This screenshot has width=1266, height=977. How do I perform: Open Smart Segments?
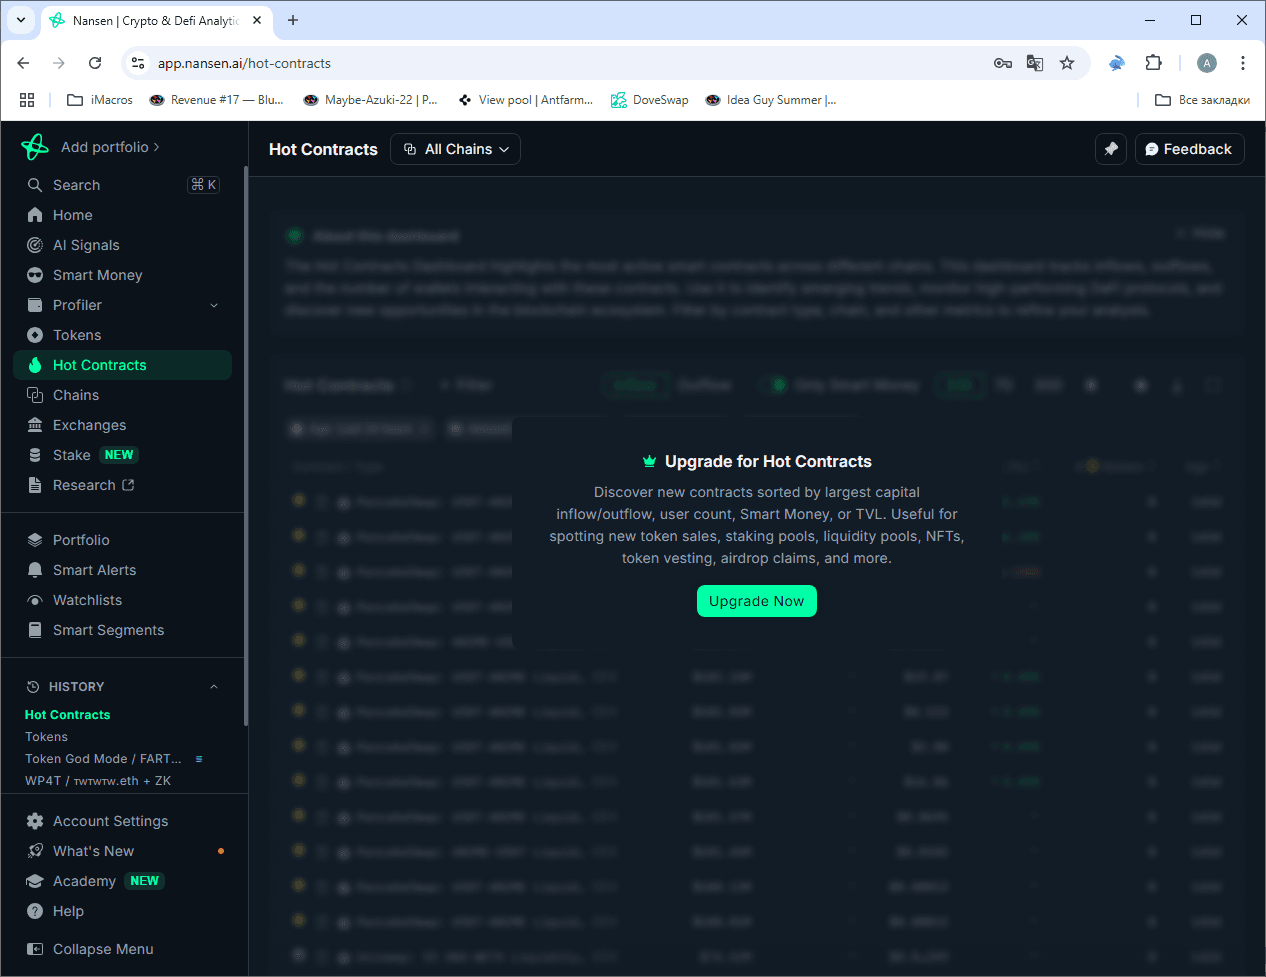coord(123,630)
